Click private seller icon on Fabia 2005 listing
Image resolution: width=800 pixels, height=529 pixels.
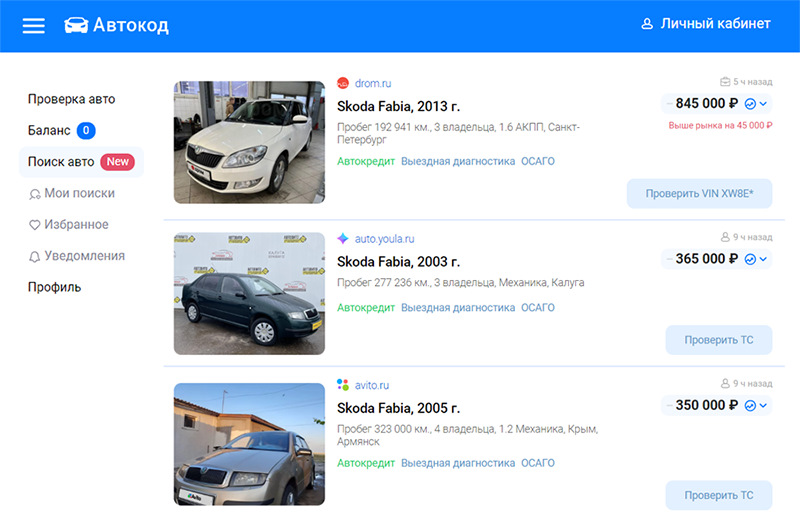click(725, 384)
